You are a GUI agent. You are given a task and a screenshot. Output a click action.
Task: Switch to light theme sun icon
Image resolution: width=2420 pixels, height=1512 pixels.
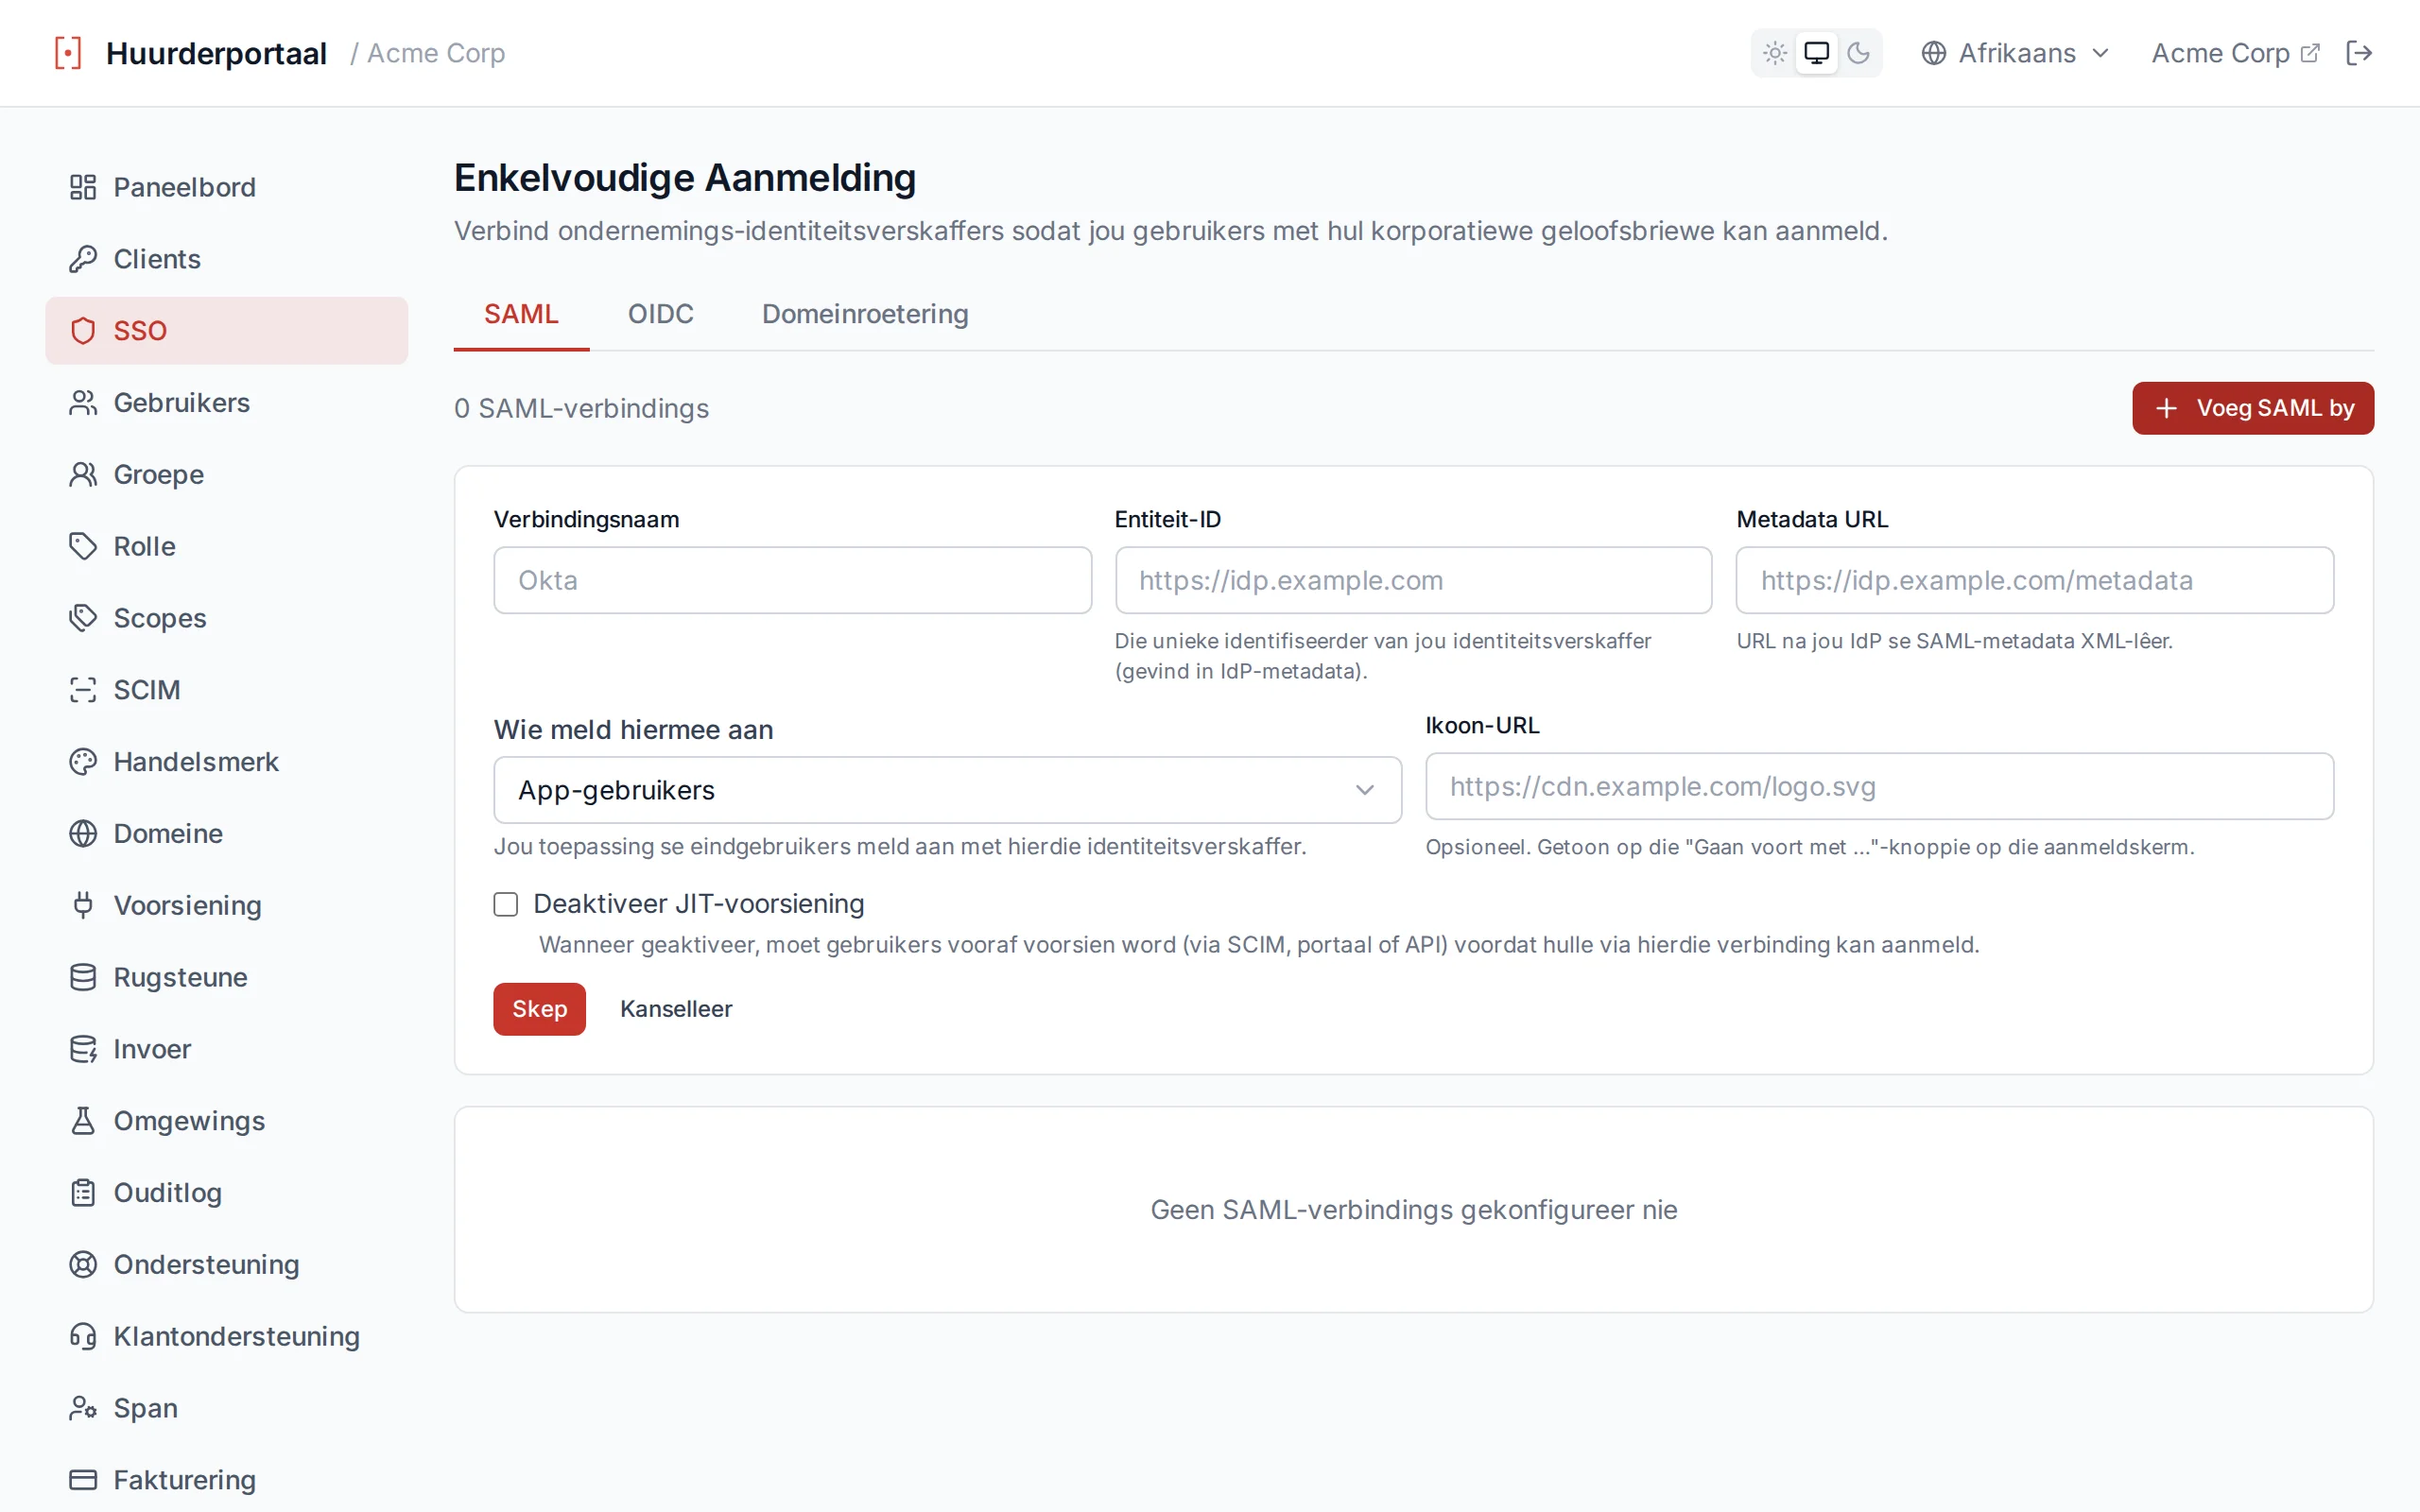pos(1775,53)
